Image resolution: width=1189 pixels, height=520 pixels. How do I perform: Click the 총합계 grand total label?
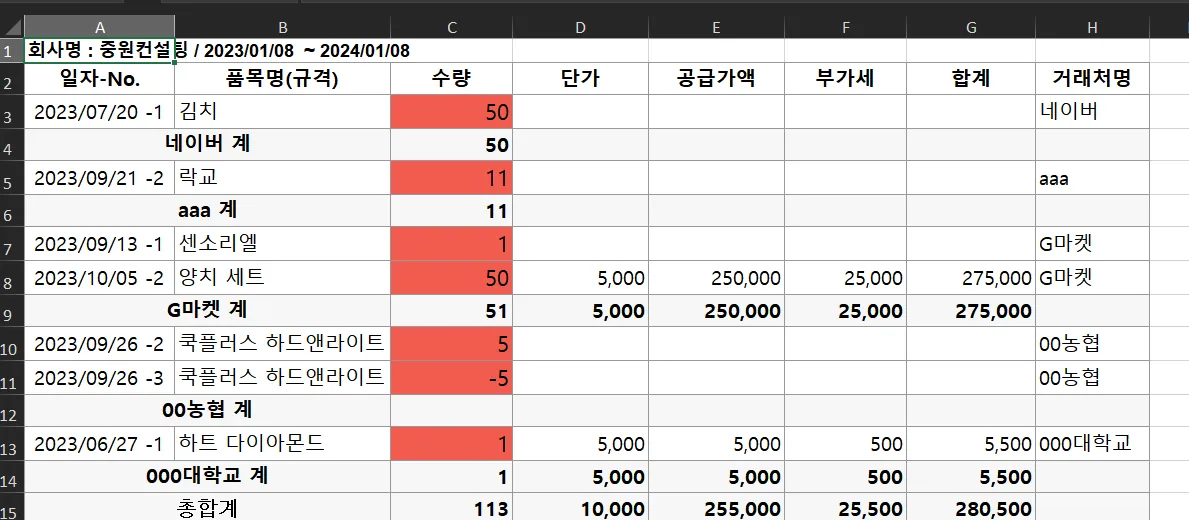(x=208, y=508)
